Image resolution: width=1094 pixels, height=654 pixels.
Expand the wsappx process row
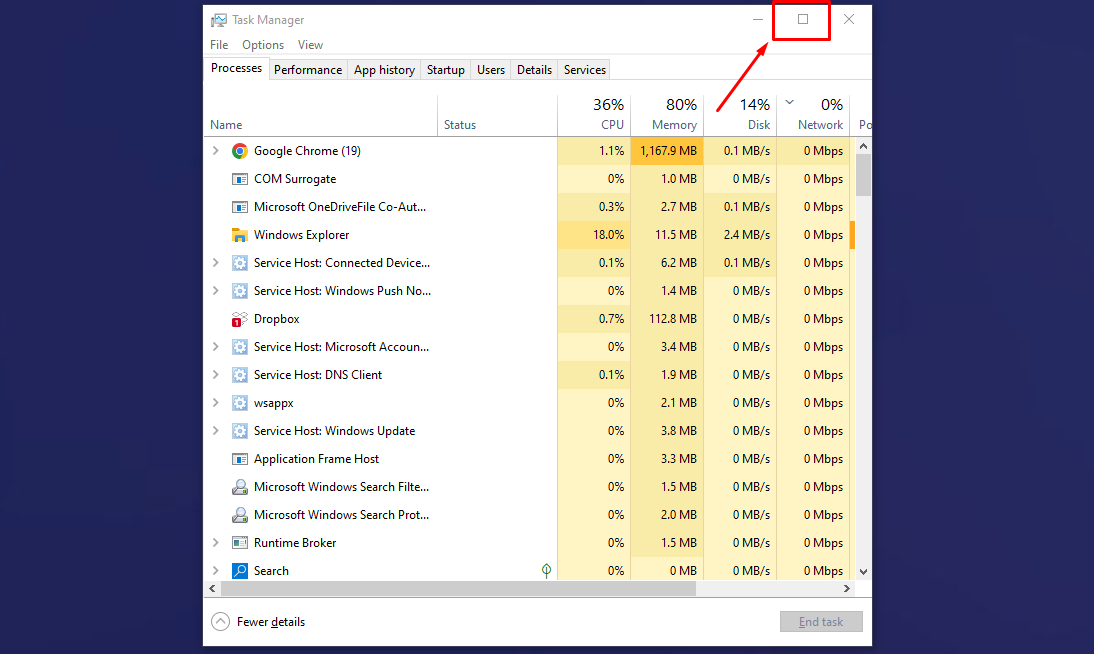(216, 403)
